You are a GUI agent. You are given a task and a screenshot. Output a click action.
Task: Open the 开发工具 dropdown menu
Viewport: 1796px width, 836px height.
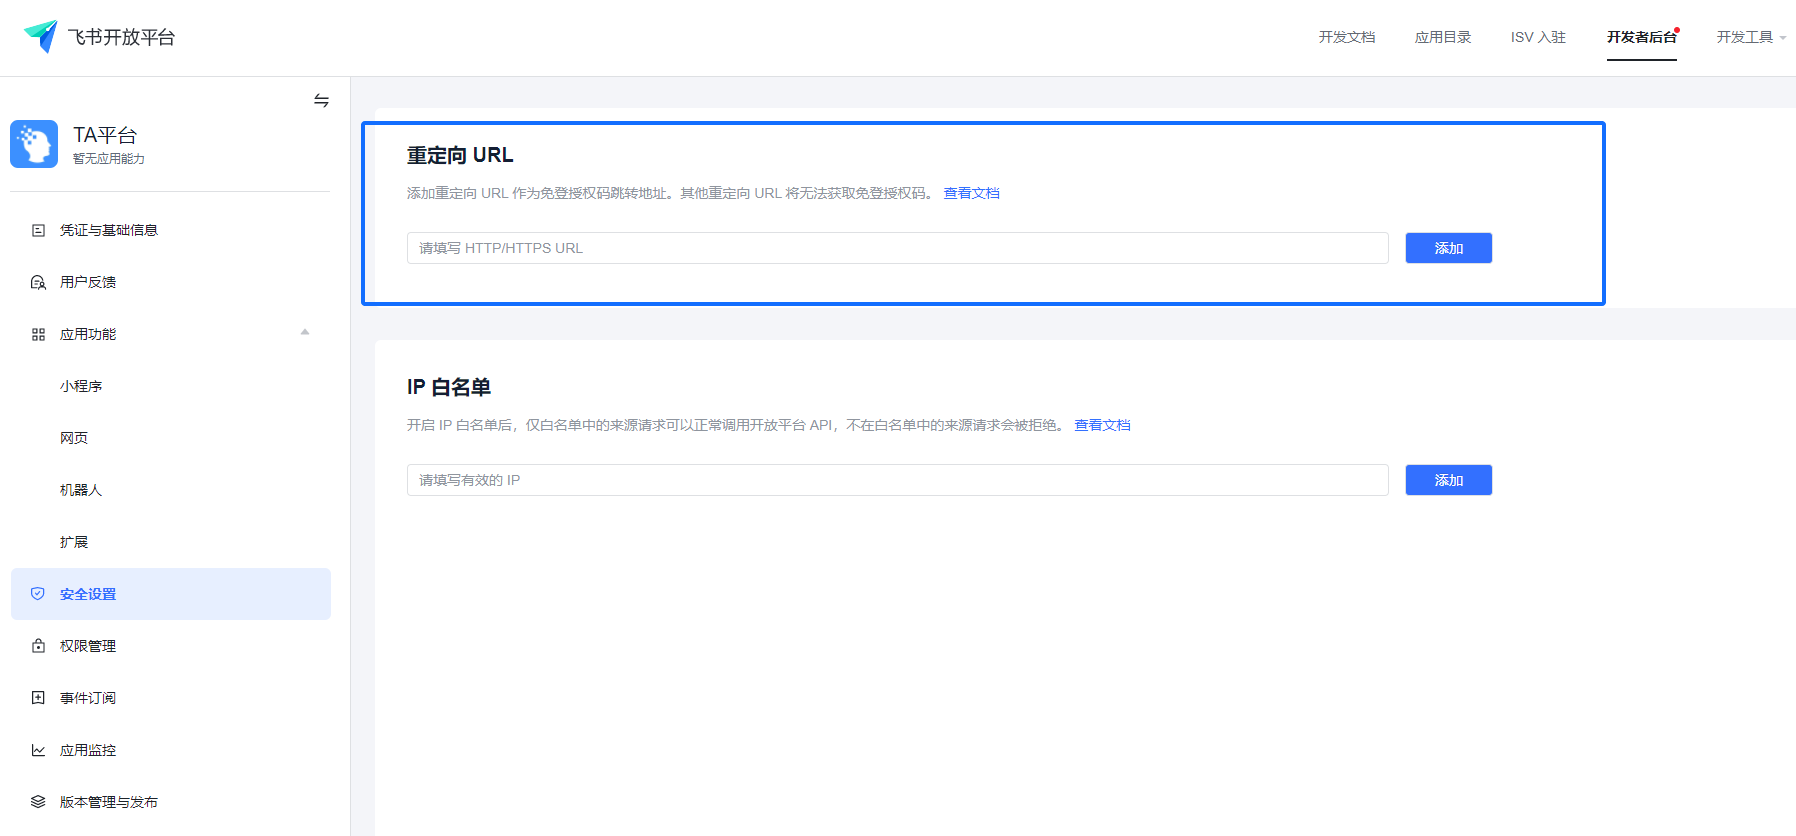[1750, 37]
